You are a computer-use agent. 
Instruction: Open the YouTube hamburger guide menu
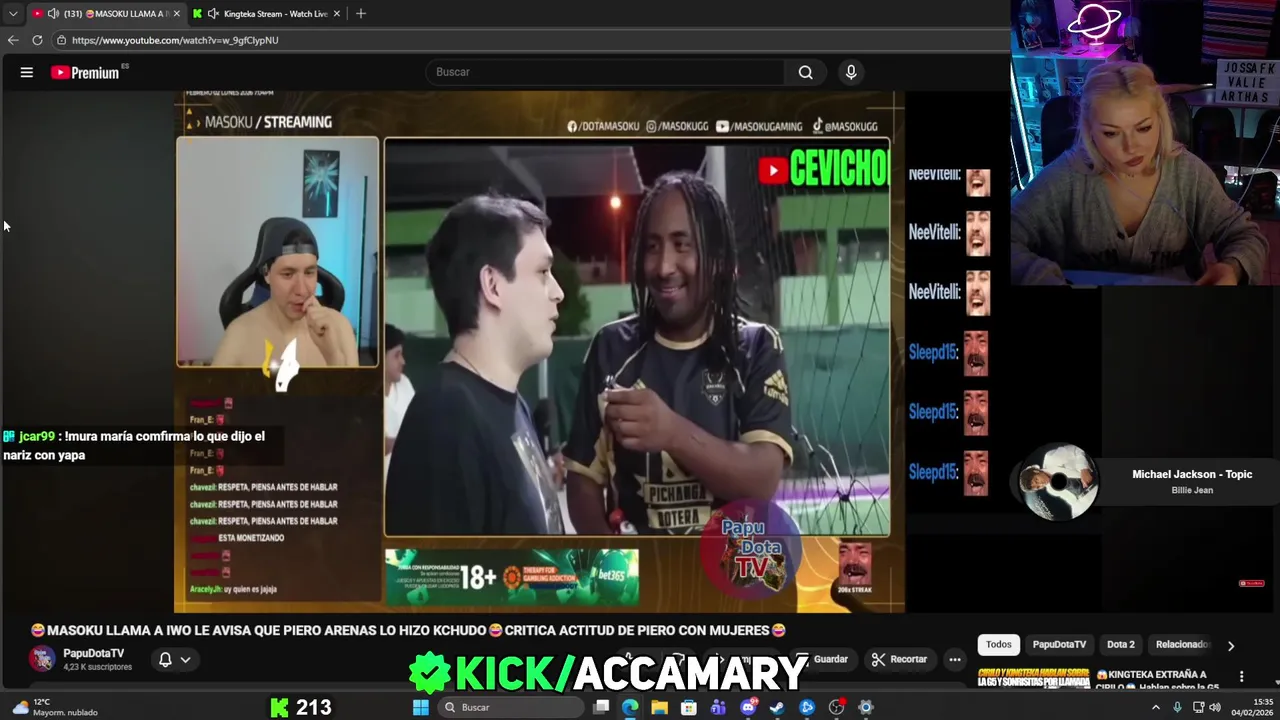point(27,72)
